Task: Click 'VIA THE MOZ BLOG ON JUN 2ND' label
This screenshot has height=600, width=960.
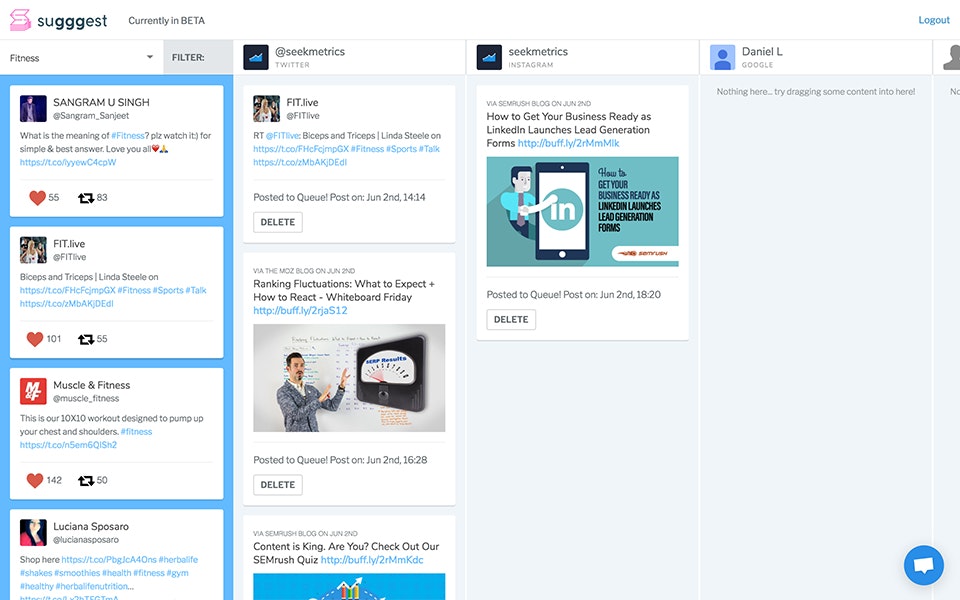Action: [304, 271]
